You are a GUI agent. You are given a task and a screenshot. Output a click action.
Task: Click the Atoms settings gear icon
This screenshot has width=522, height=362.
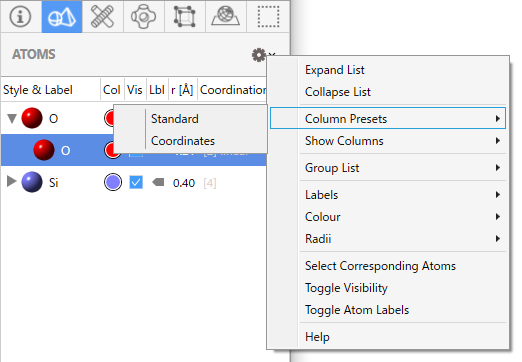259,55
